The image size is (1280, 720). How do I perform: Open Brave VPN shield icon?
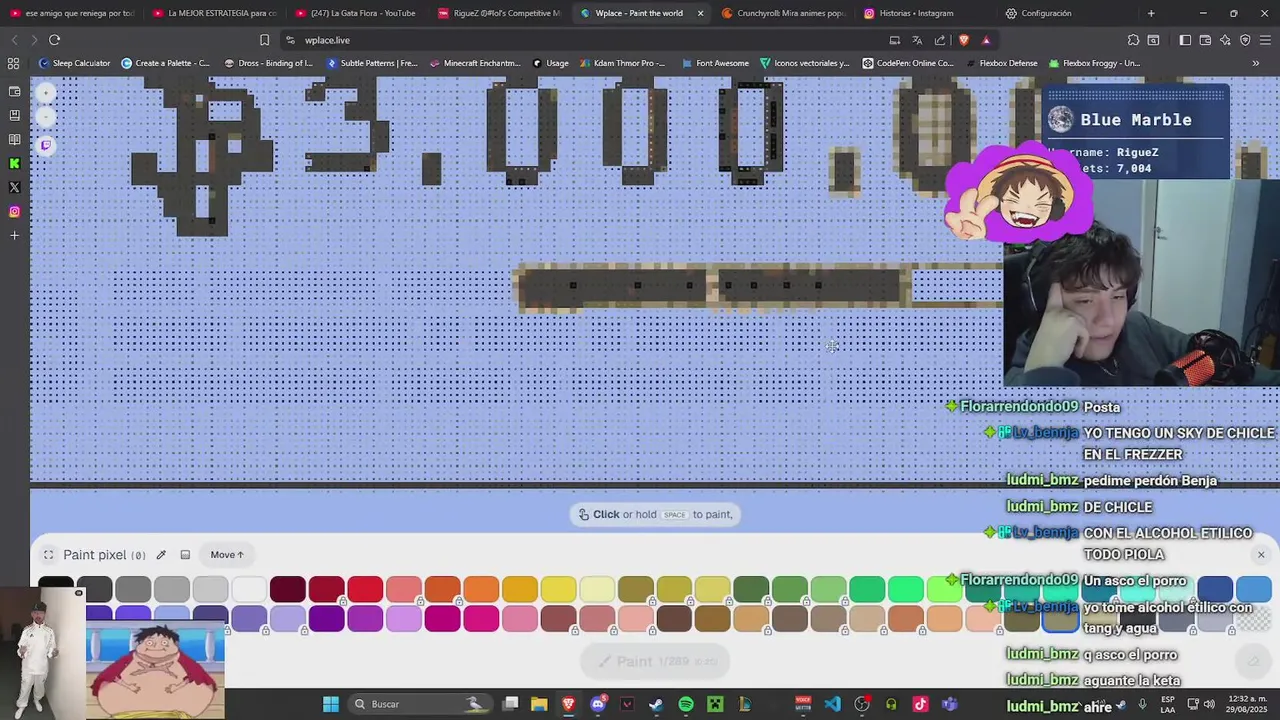click(1245, 40)
